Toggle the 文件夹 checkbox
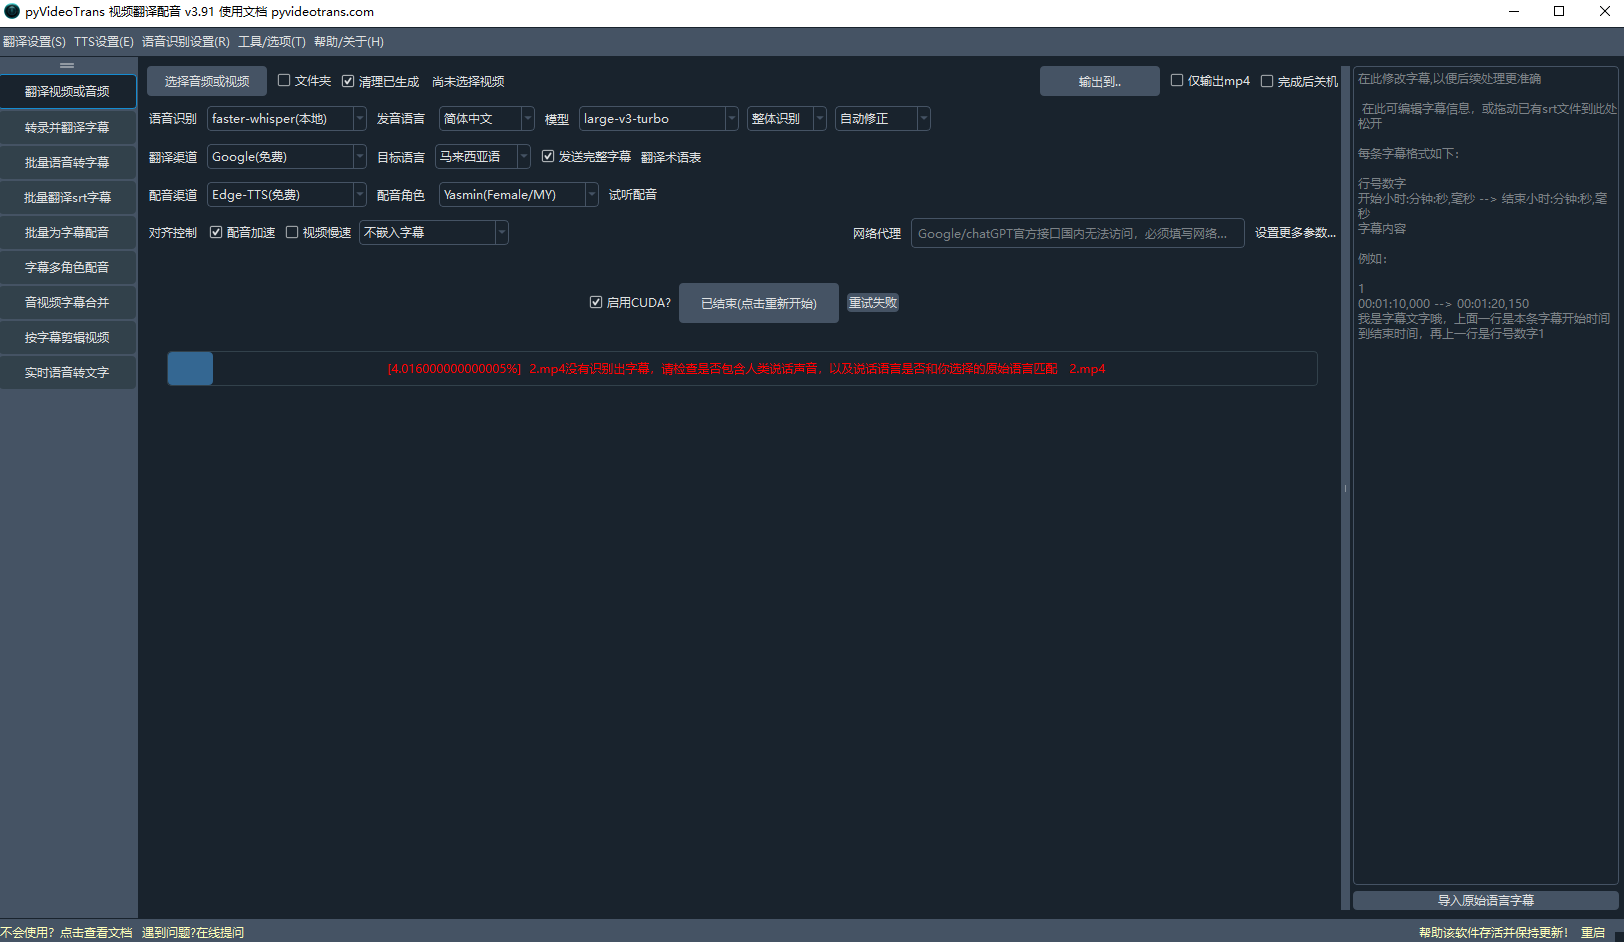The height and width of the screenshot is (942, 1624). (x=284, y=81)
